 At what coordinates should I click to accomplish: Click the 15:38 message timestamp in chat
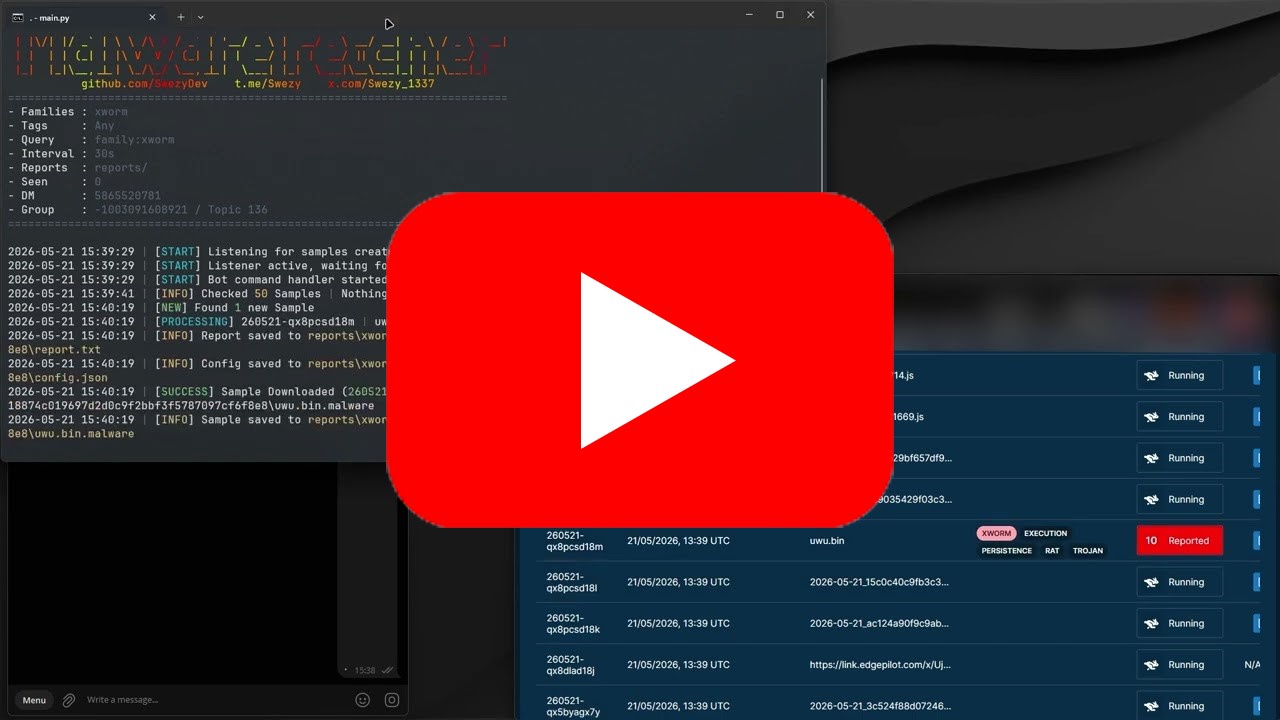point(365,670)
